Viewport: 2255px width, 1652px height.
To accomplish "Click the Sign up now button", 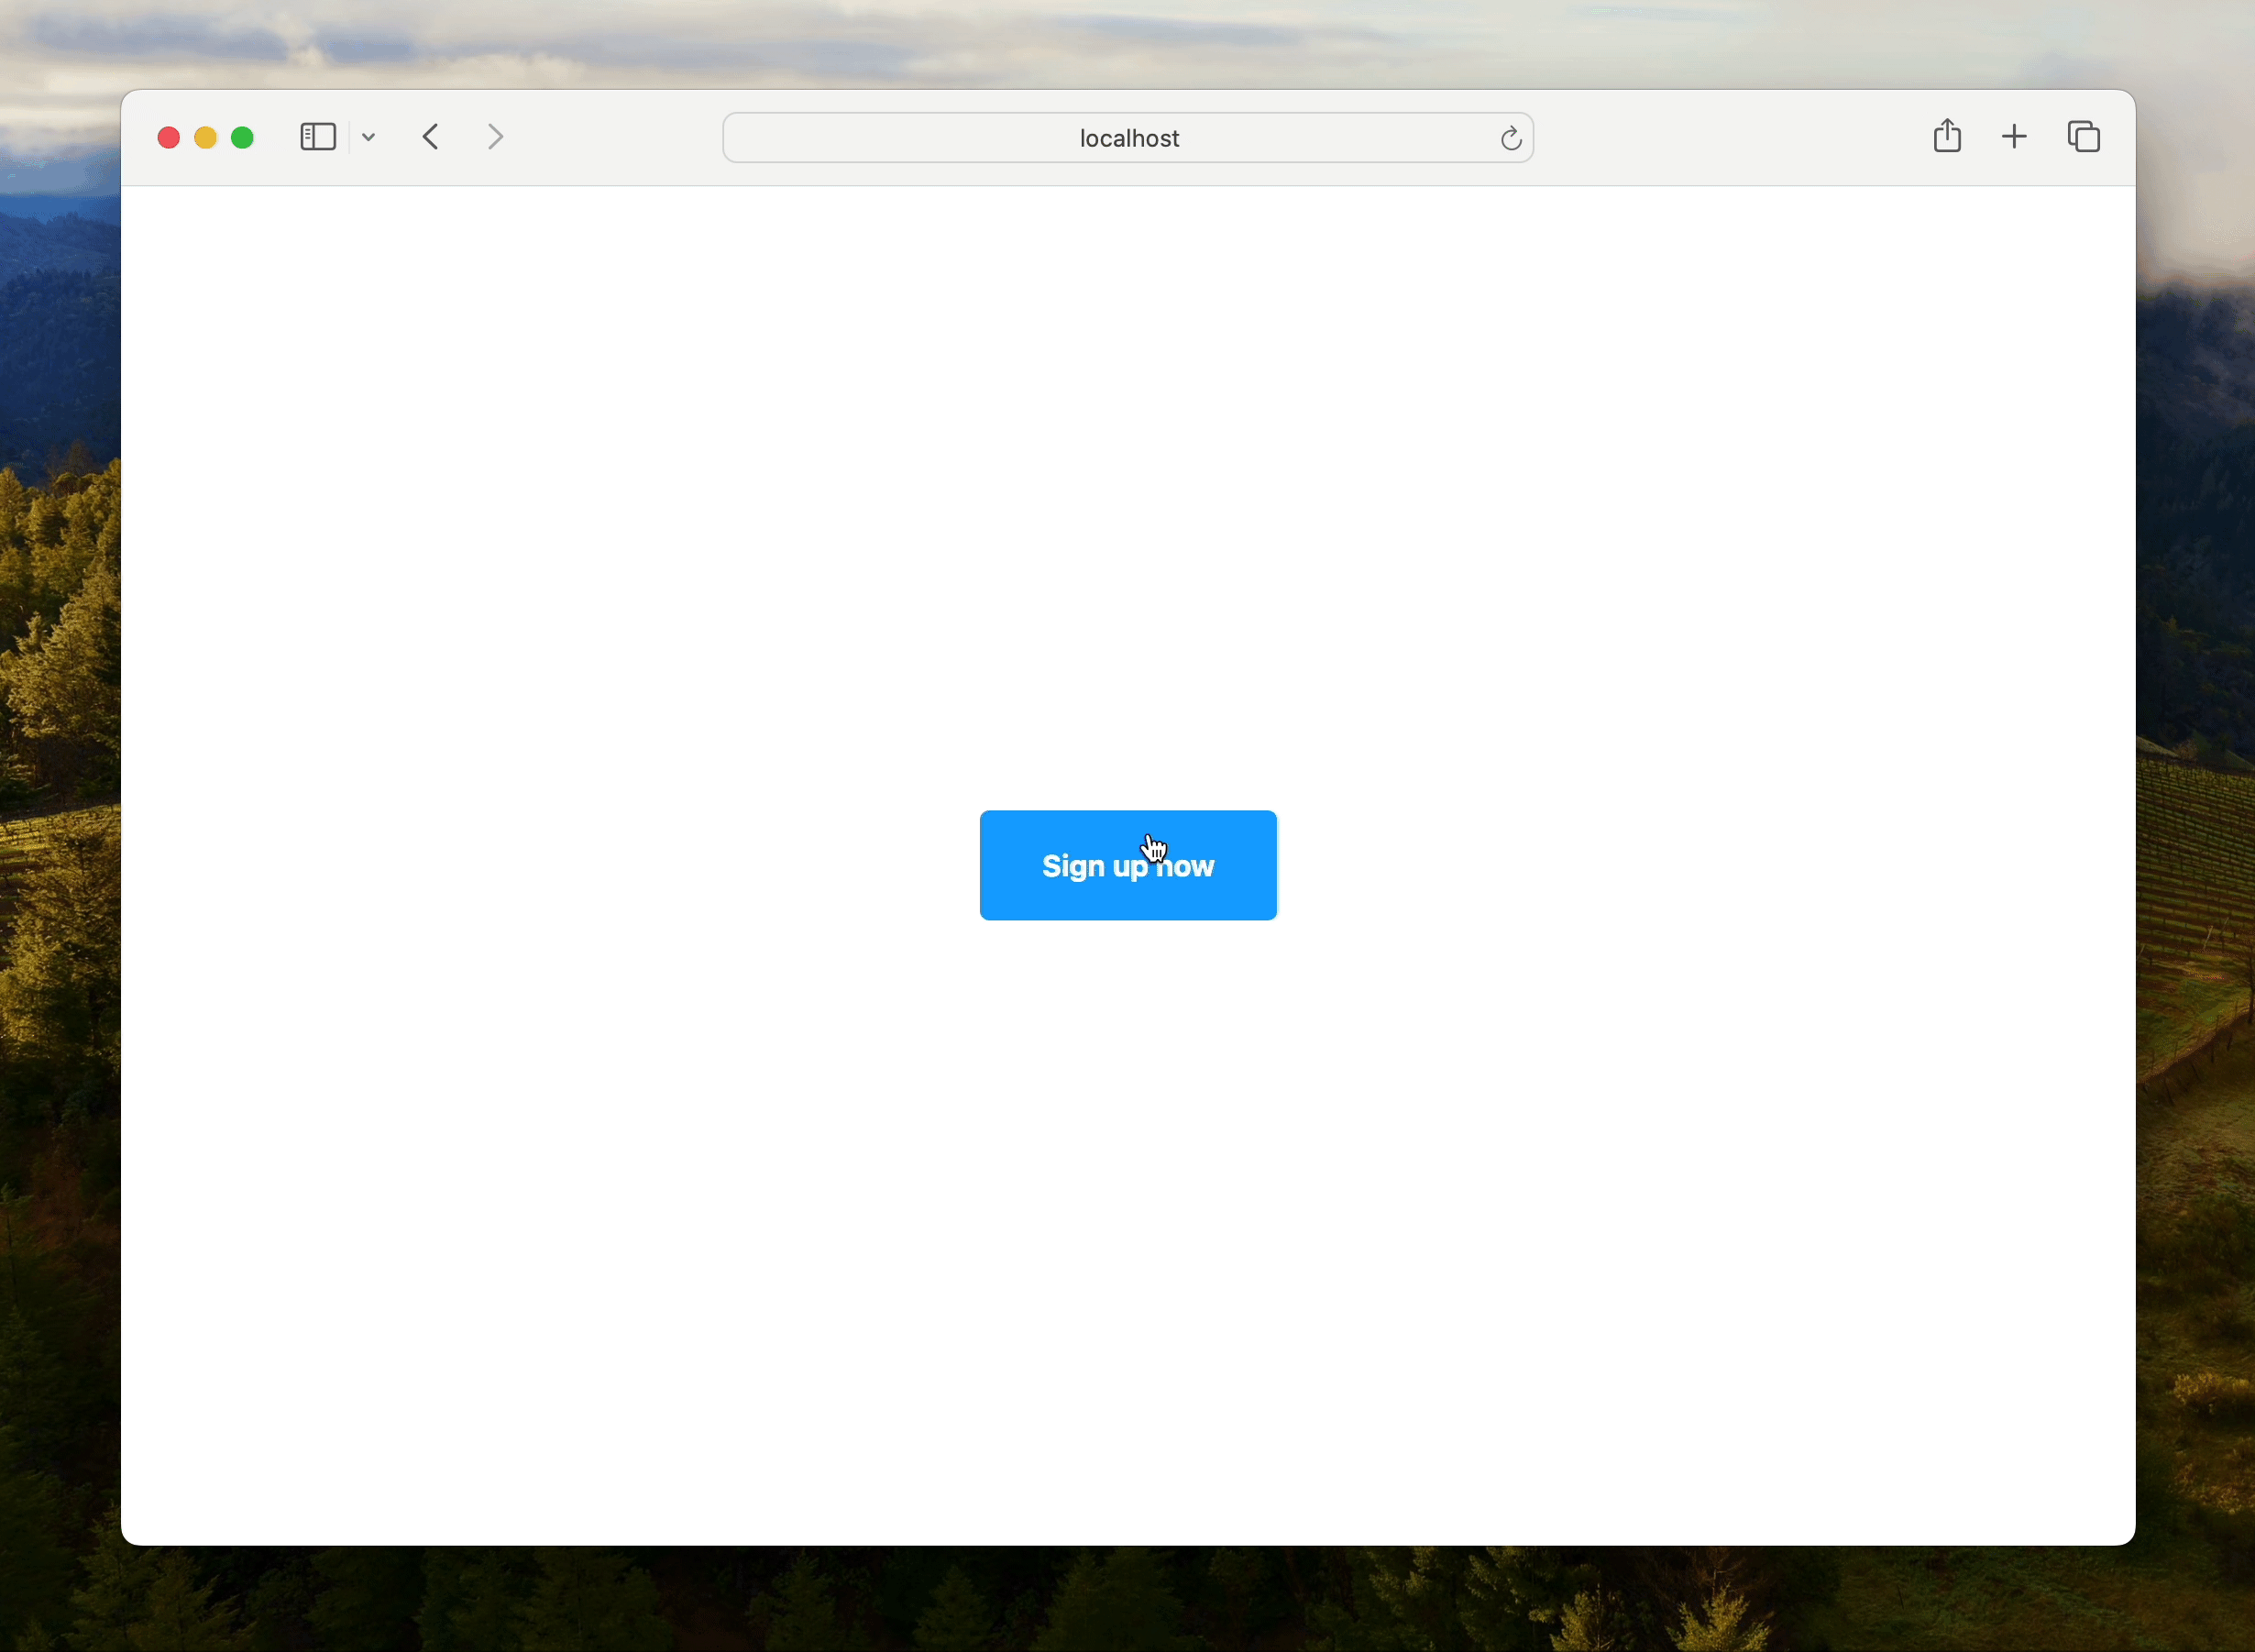I will click(x=1128, y=865).
